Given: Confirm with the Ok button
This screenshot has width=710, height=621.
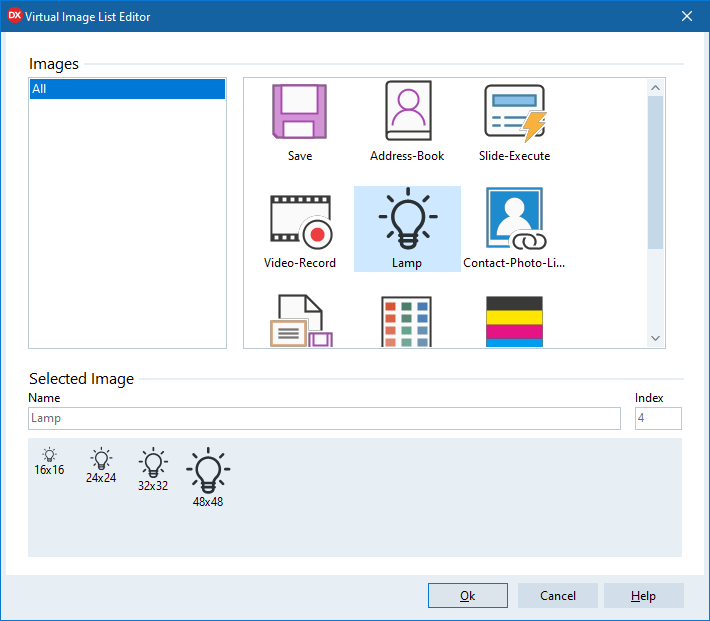Looking at the screenshot, I should [x=468, y=596].
